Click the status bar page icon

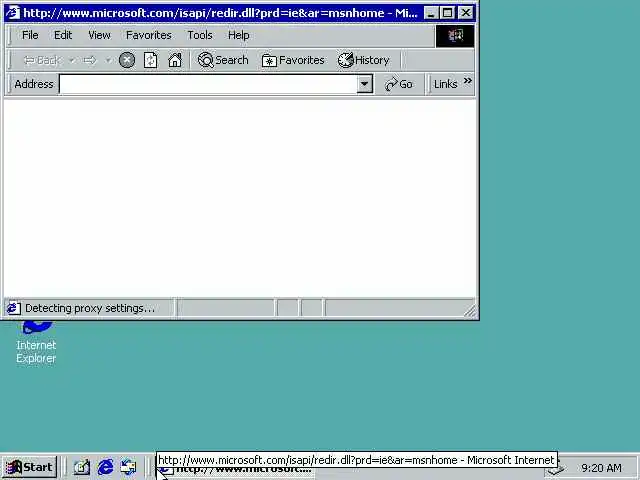point(13,308)
